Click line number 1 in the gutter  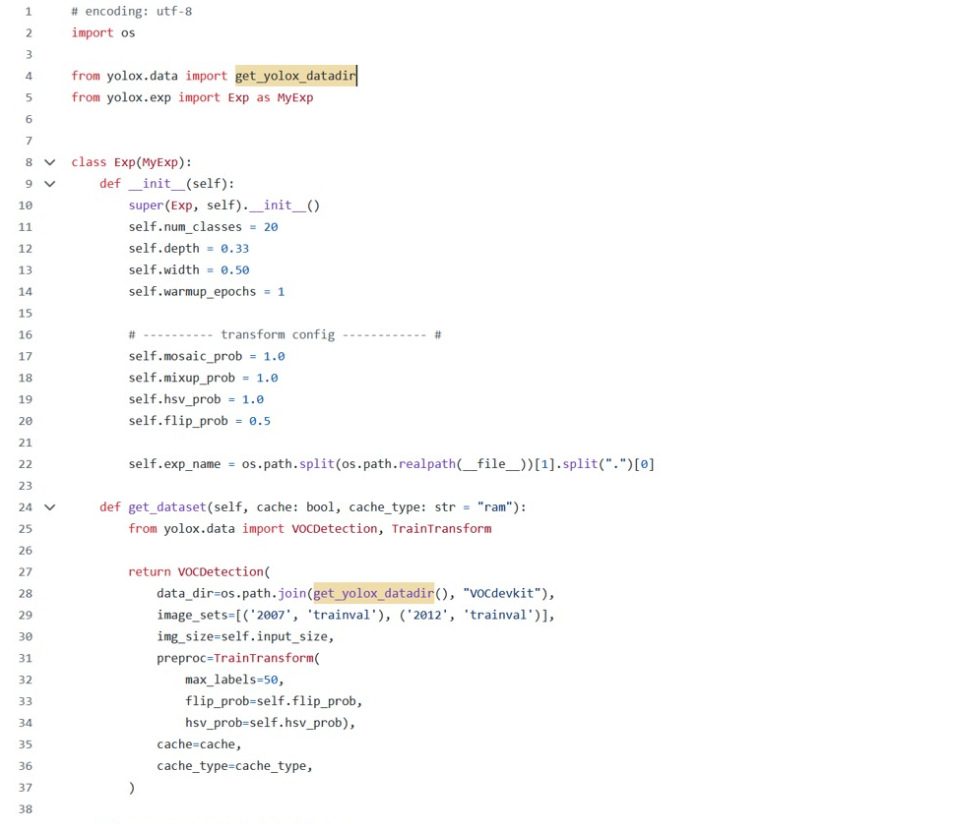[28, 11]
